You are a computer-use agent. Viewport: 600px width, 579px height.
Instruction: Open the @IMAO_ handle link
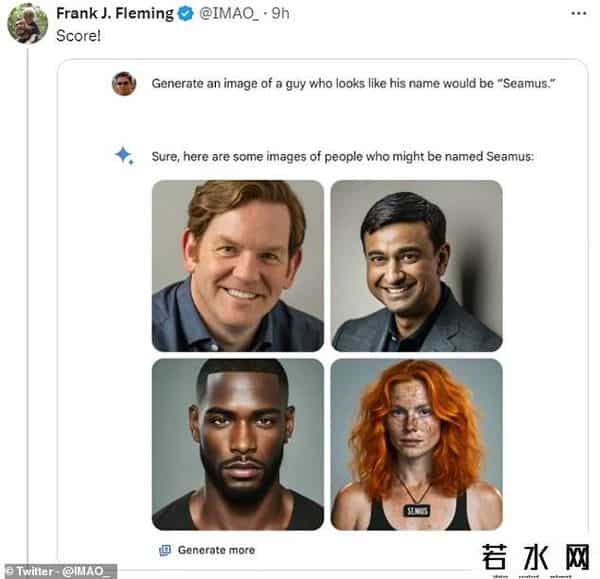(x=229, y=14)
